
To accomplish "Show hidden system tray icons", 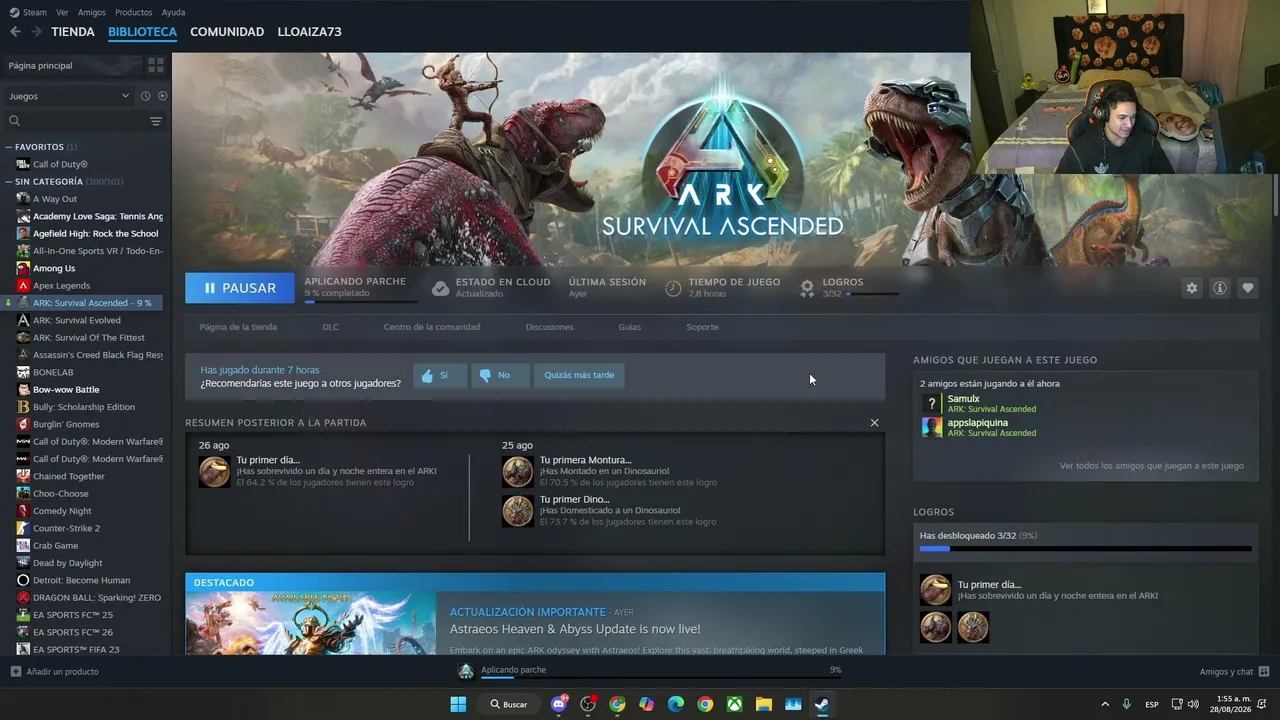I will pos(1105,704).
